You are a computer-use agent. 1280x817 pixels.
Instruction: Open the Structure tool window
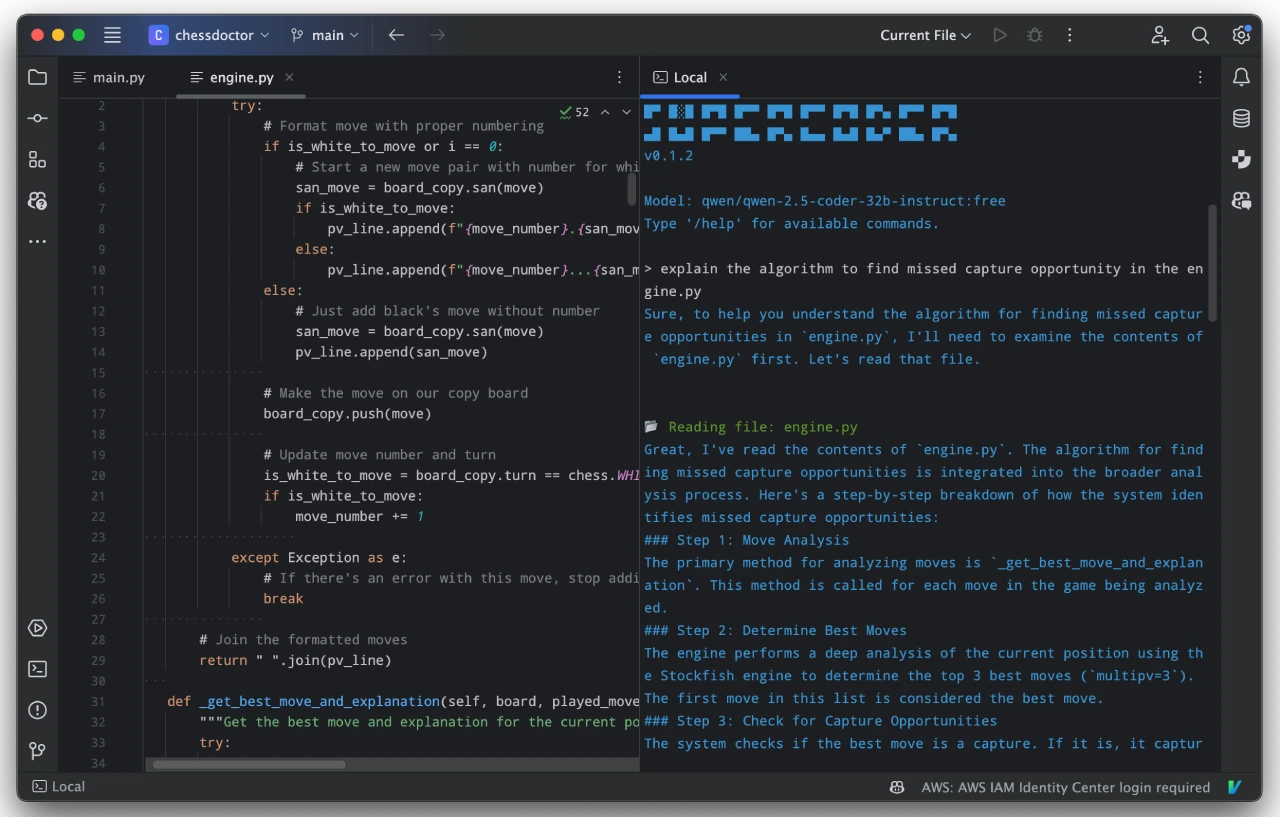[x=37, y=159]
